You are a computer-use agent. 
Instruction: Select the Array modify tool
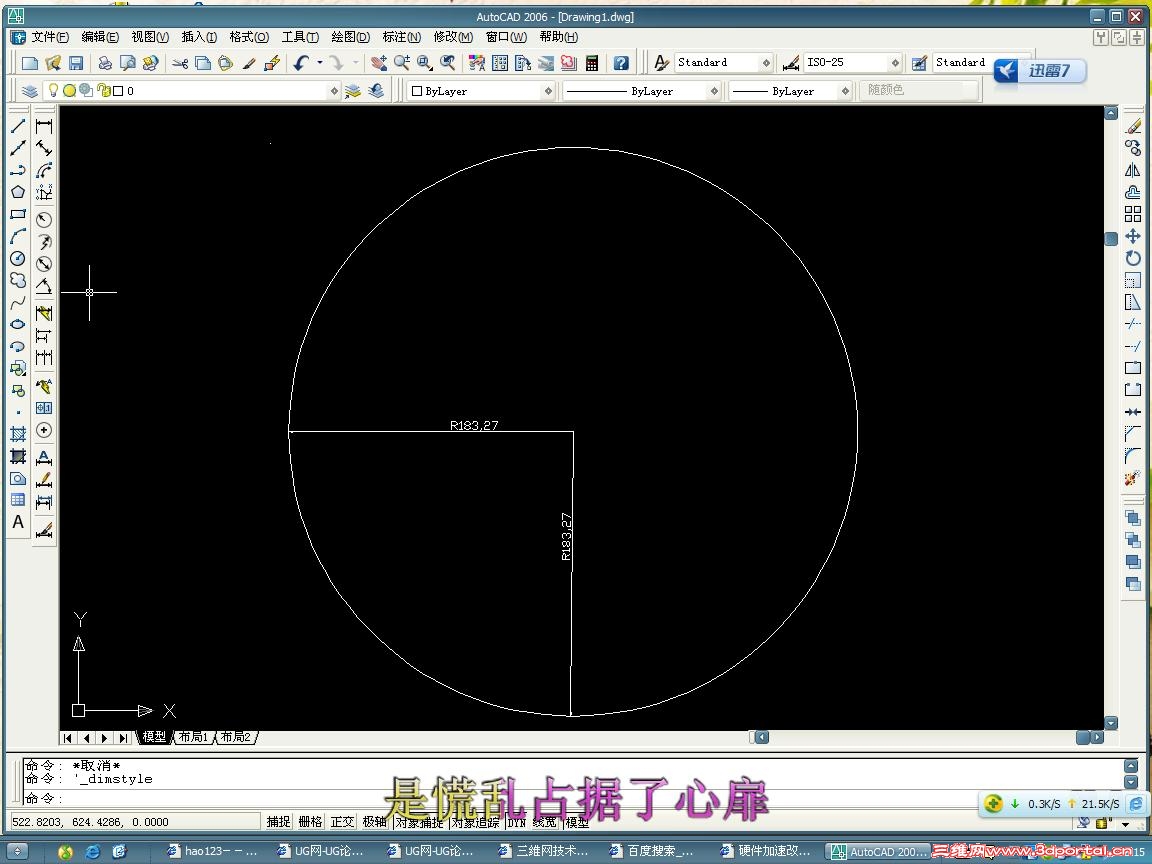(1133, 215)
